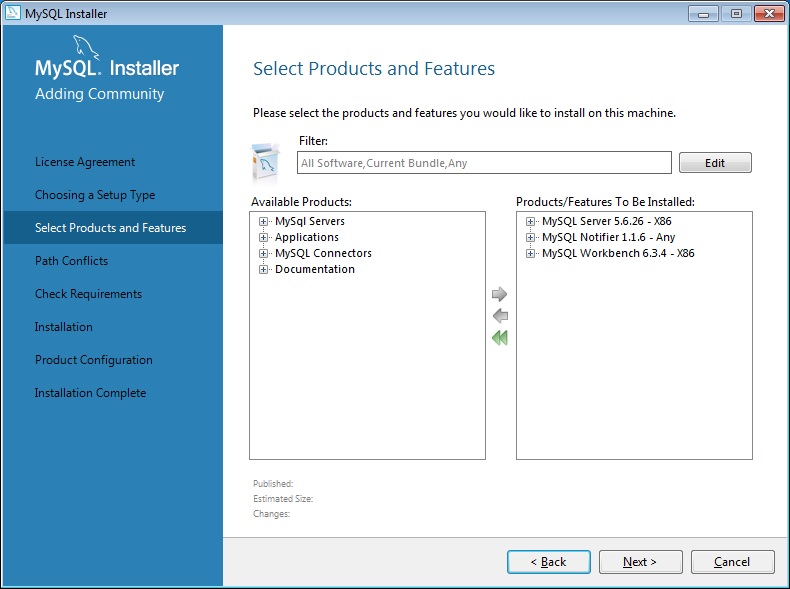Select the Choosing a Setup Type step
Viewport: 790px width, 589px height.
pos(95,195)
